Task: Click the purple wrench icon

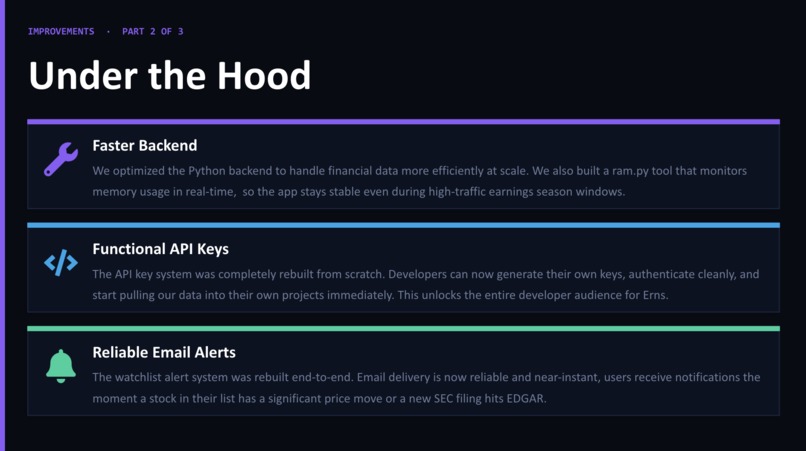Action: [x=61, y=159]
